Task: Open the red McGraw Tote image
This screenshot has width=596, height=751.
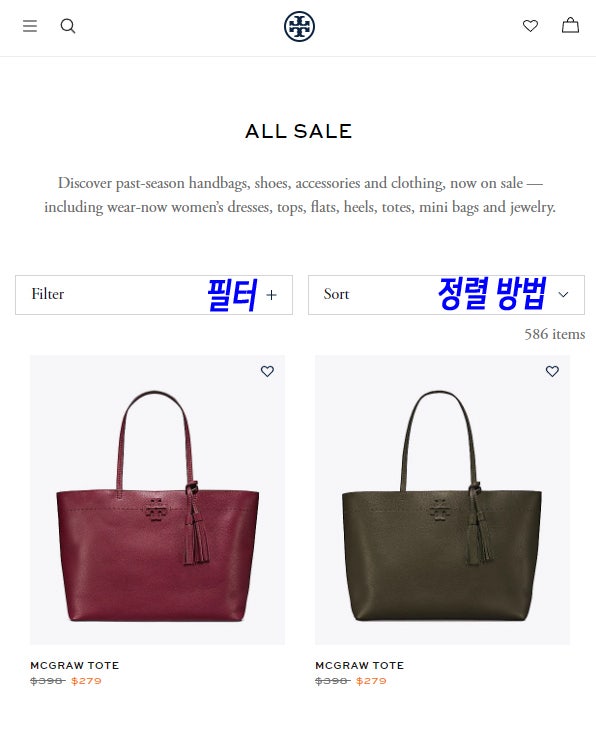Action: point(157,500)
